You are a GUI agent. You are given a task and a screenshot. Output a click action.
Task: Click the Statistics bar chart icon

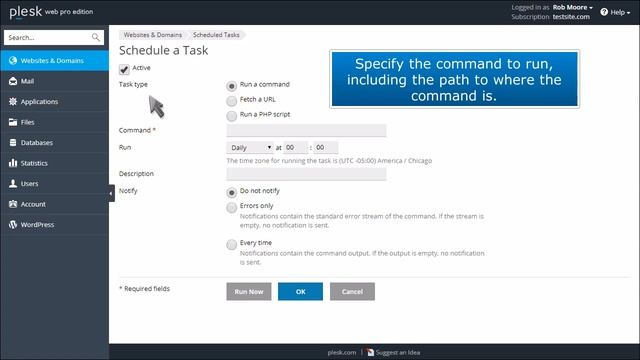(x=13, y=163)
